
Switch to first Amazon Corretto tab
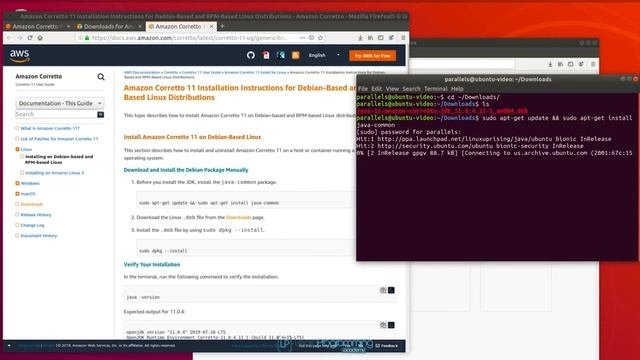(x=37, y=26)
